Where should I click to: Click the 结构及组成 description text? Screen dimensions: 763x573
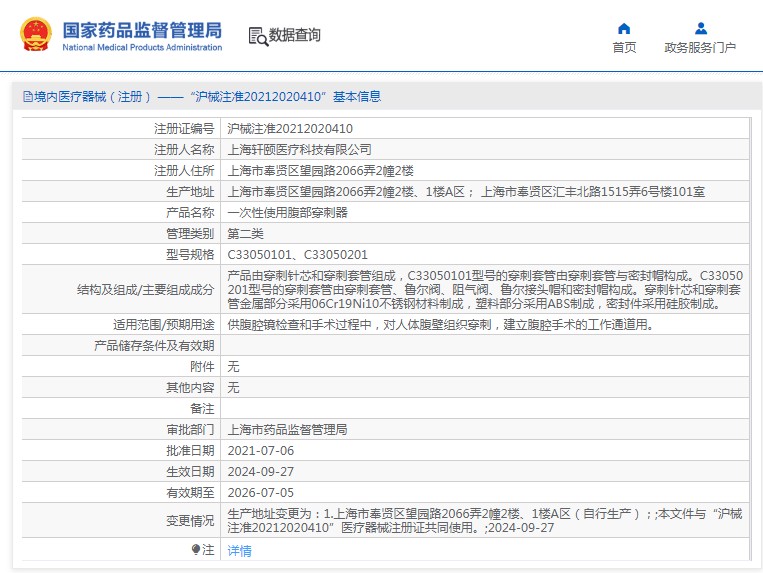(485, 289)
